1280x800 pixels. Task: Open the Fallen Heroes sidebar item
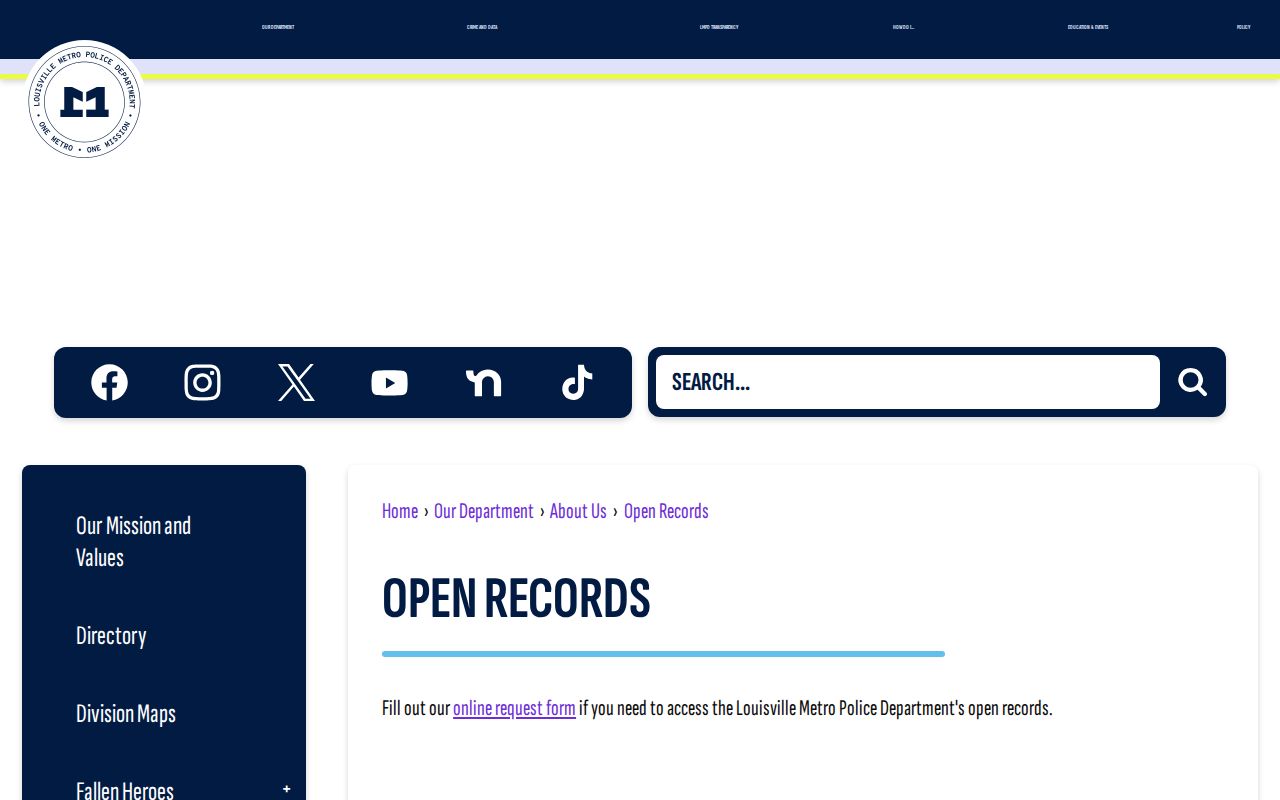coord(125,790)
